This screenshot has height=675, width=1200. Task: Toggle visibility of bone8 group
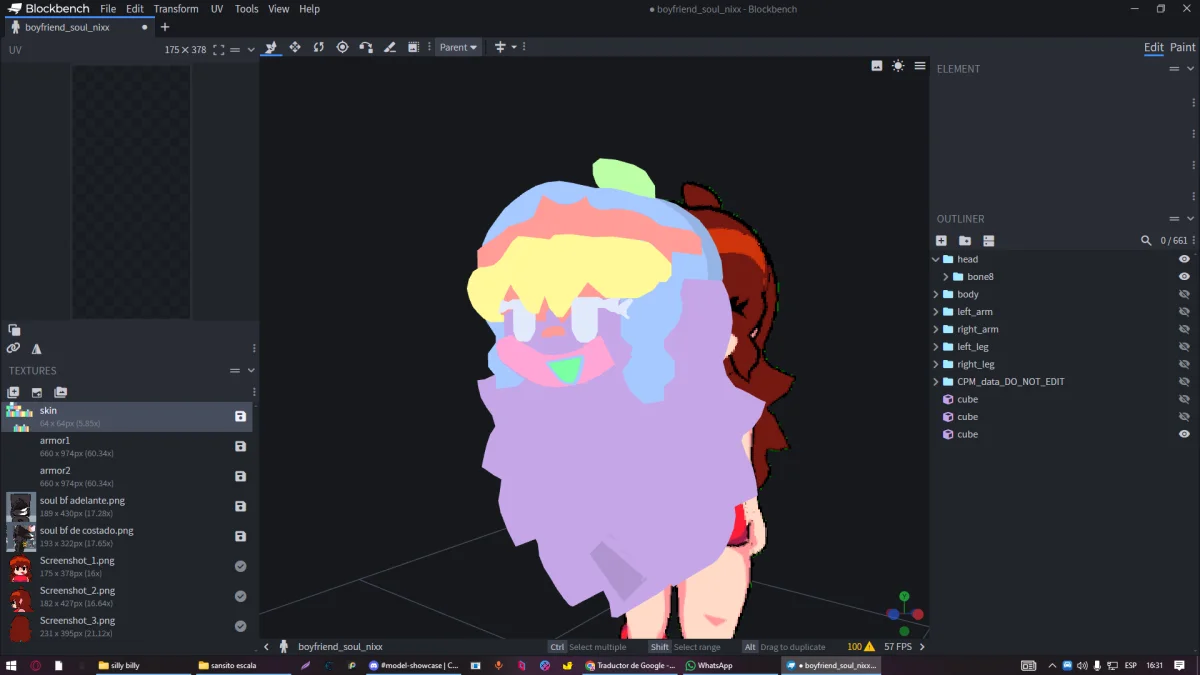point(1184,277)
